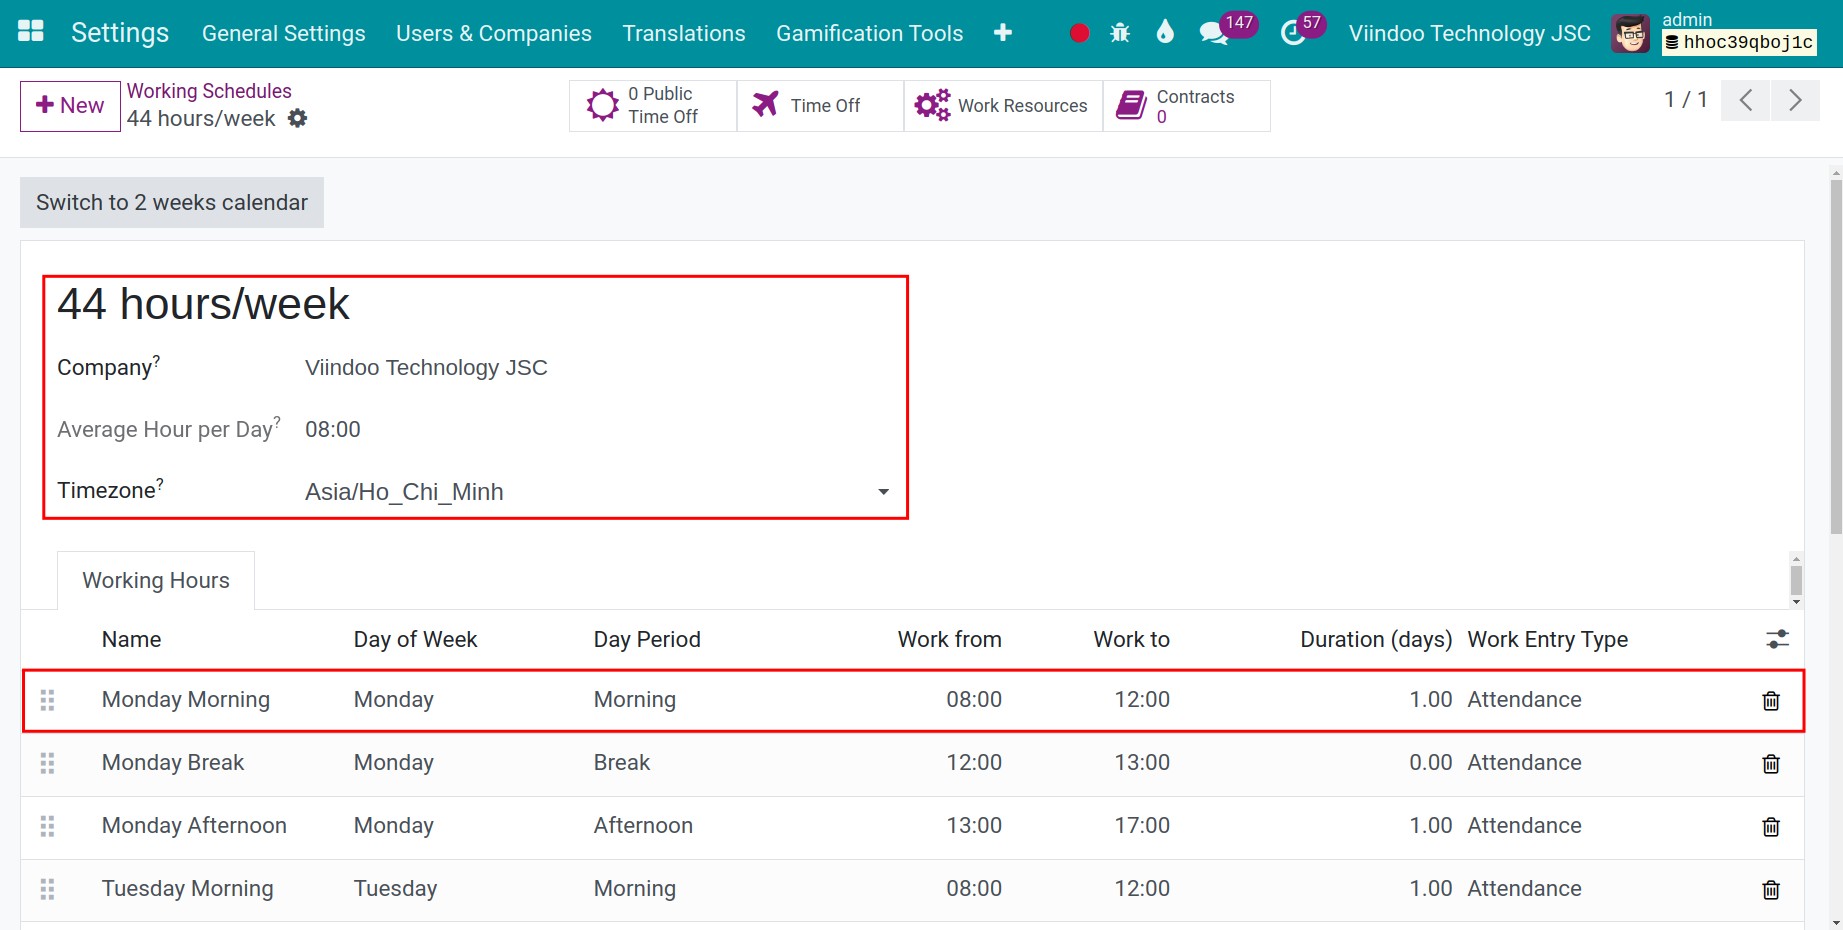Click the Working Hours list scrollbar

[1796, 580]
